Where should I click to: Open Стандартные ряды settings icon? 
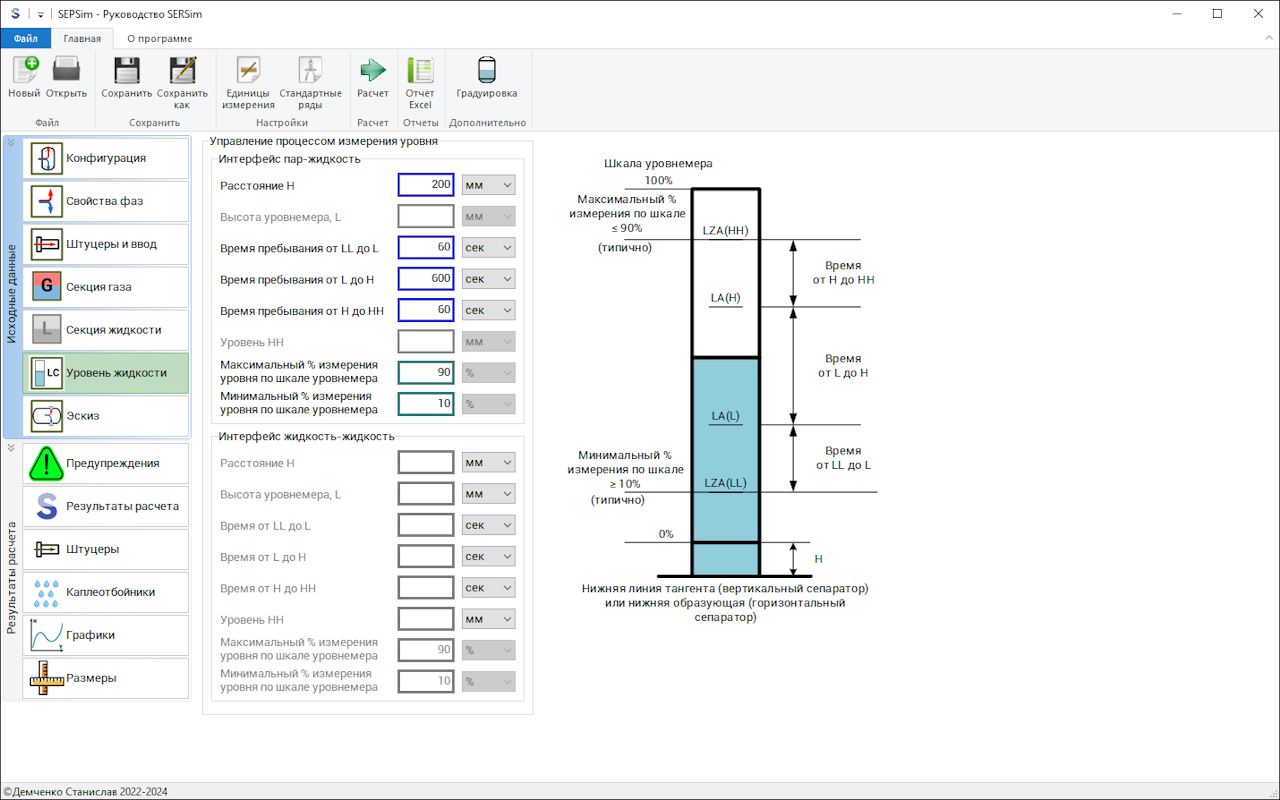click(310, 77)
